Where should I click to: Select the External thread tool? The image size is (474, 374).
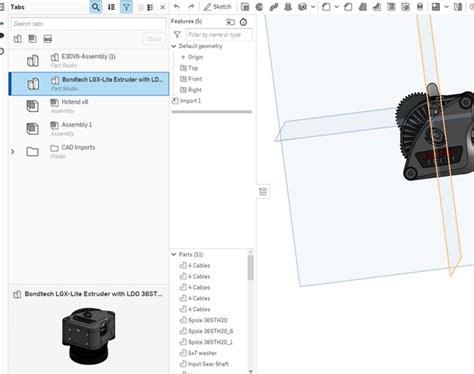(420, 7)
